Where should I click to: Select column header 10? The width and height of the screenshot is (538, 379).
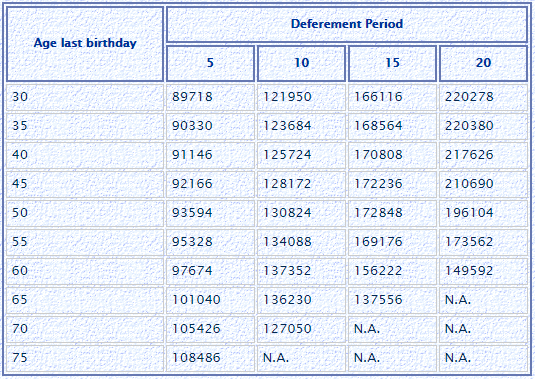[x=302, y=63]
